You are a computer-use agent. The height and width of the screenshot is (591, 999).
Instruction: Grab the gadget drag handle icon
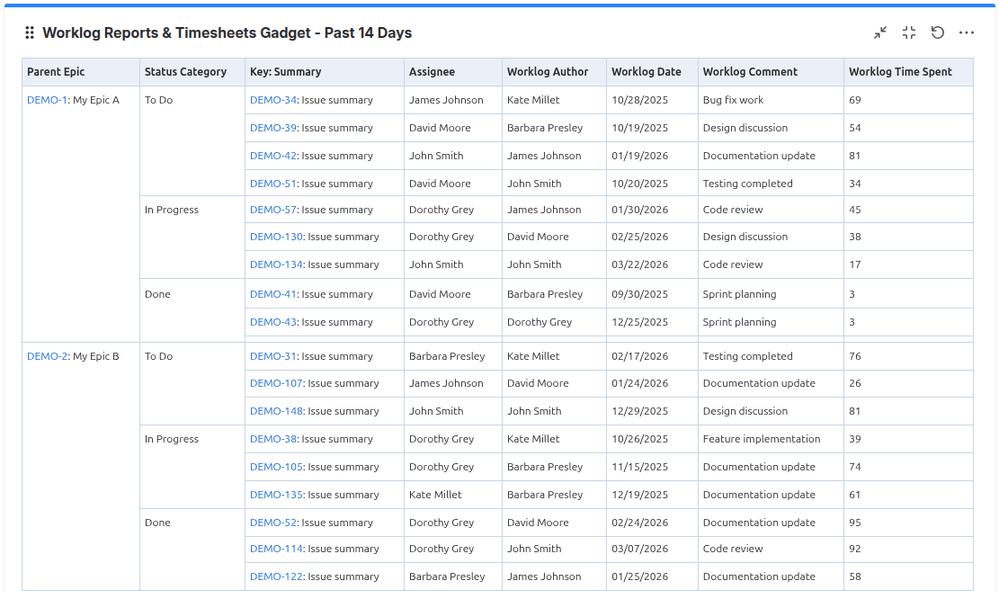click(29, 32)
